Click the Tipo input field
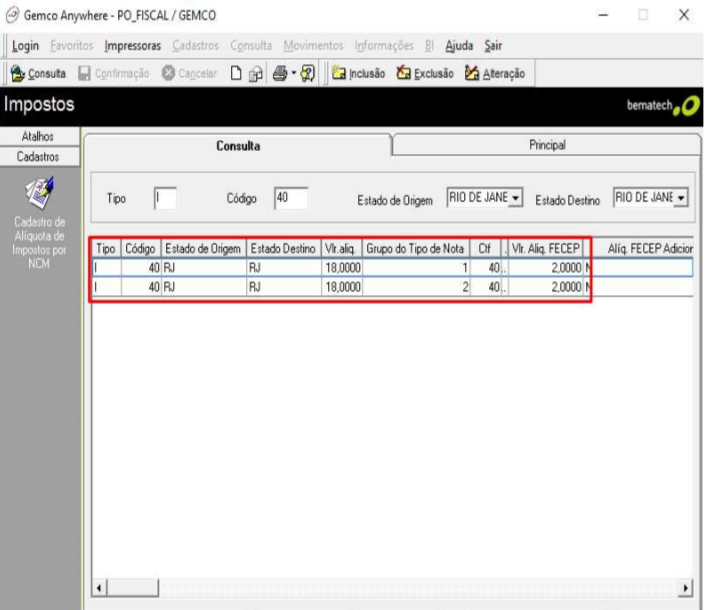The height and width of the screenshot is (610, 705). (165, 198)
